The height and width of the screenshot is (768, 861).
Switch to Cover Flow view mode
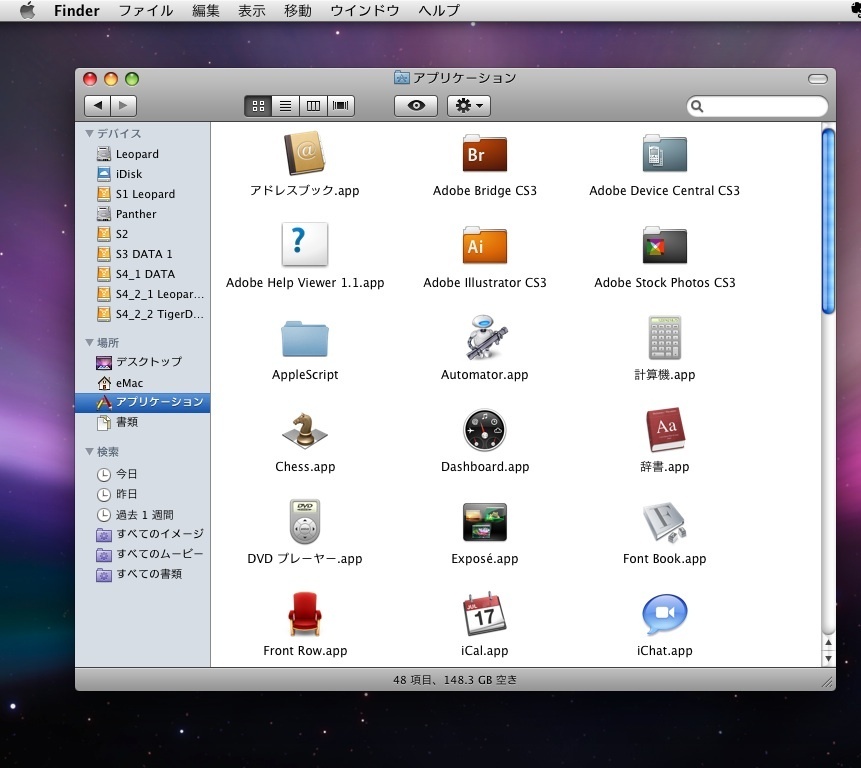click(341, 106)
